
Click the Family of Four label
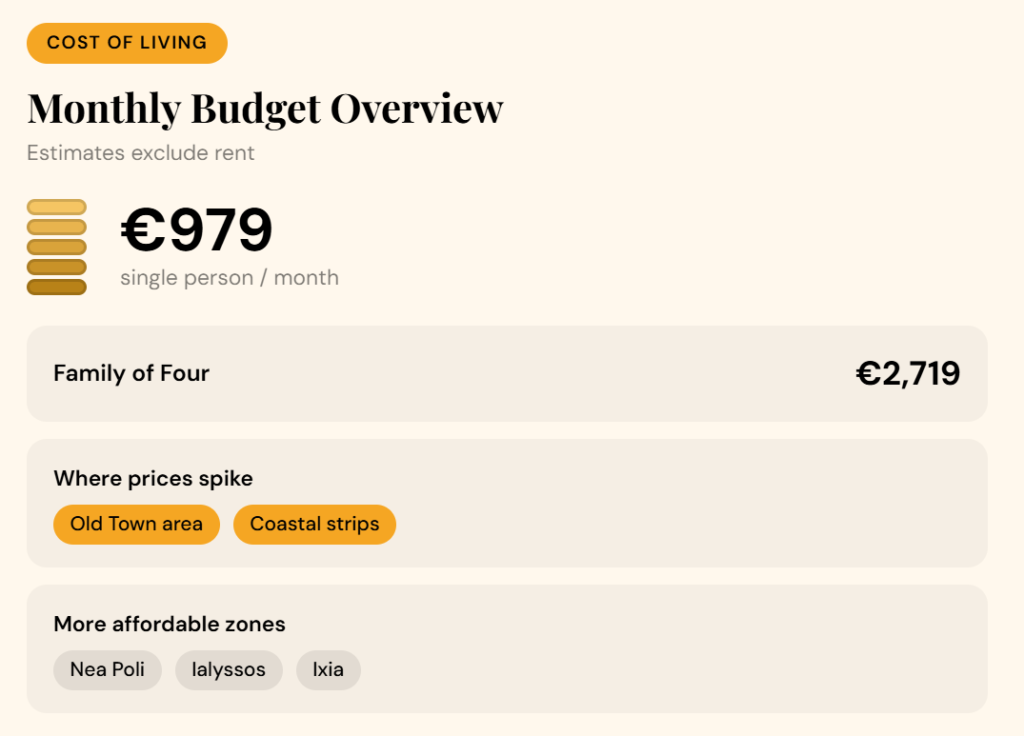tap(131, 373)
